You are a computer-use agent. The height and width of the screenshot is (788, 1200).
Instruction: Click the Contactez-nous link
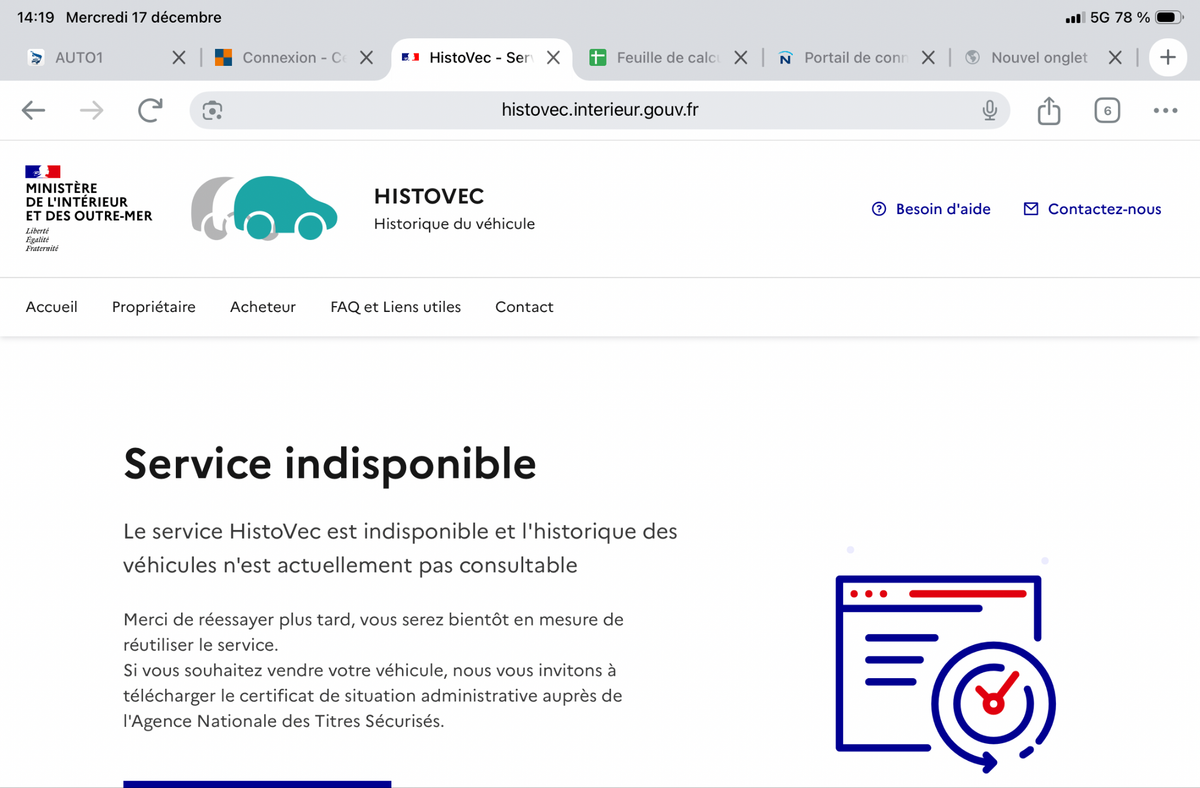1092,209
